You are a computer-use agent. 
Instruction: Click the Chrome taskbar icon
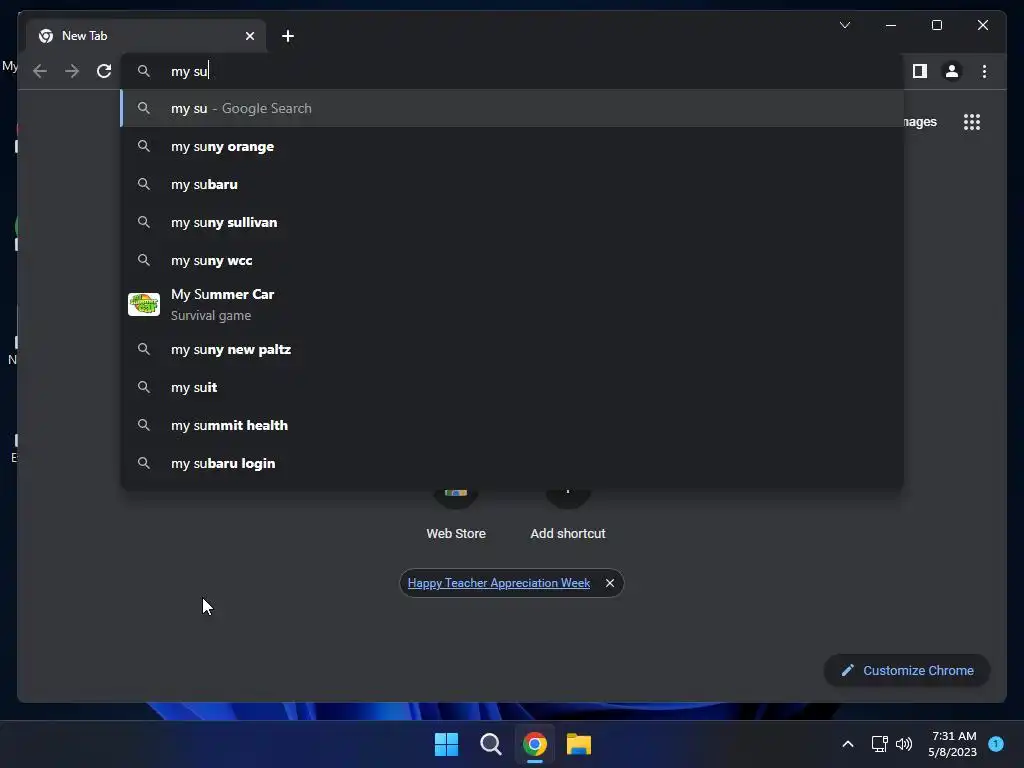534,744
